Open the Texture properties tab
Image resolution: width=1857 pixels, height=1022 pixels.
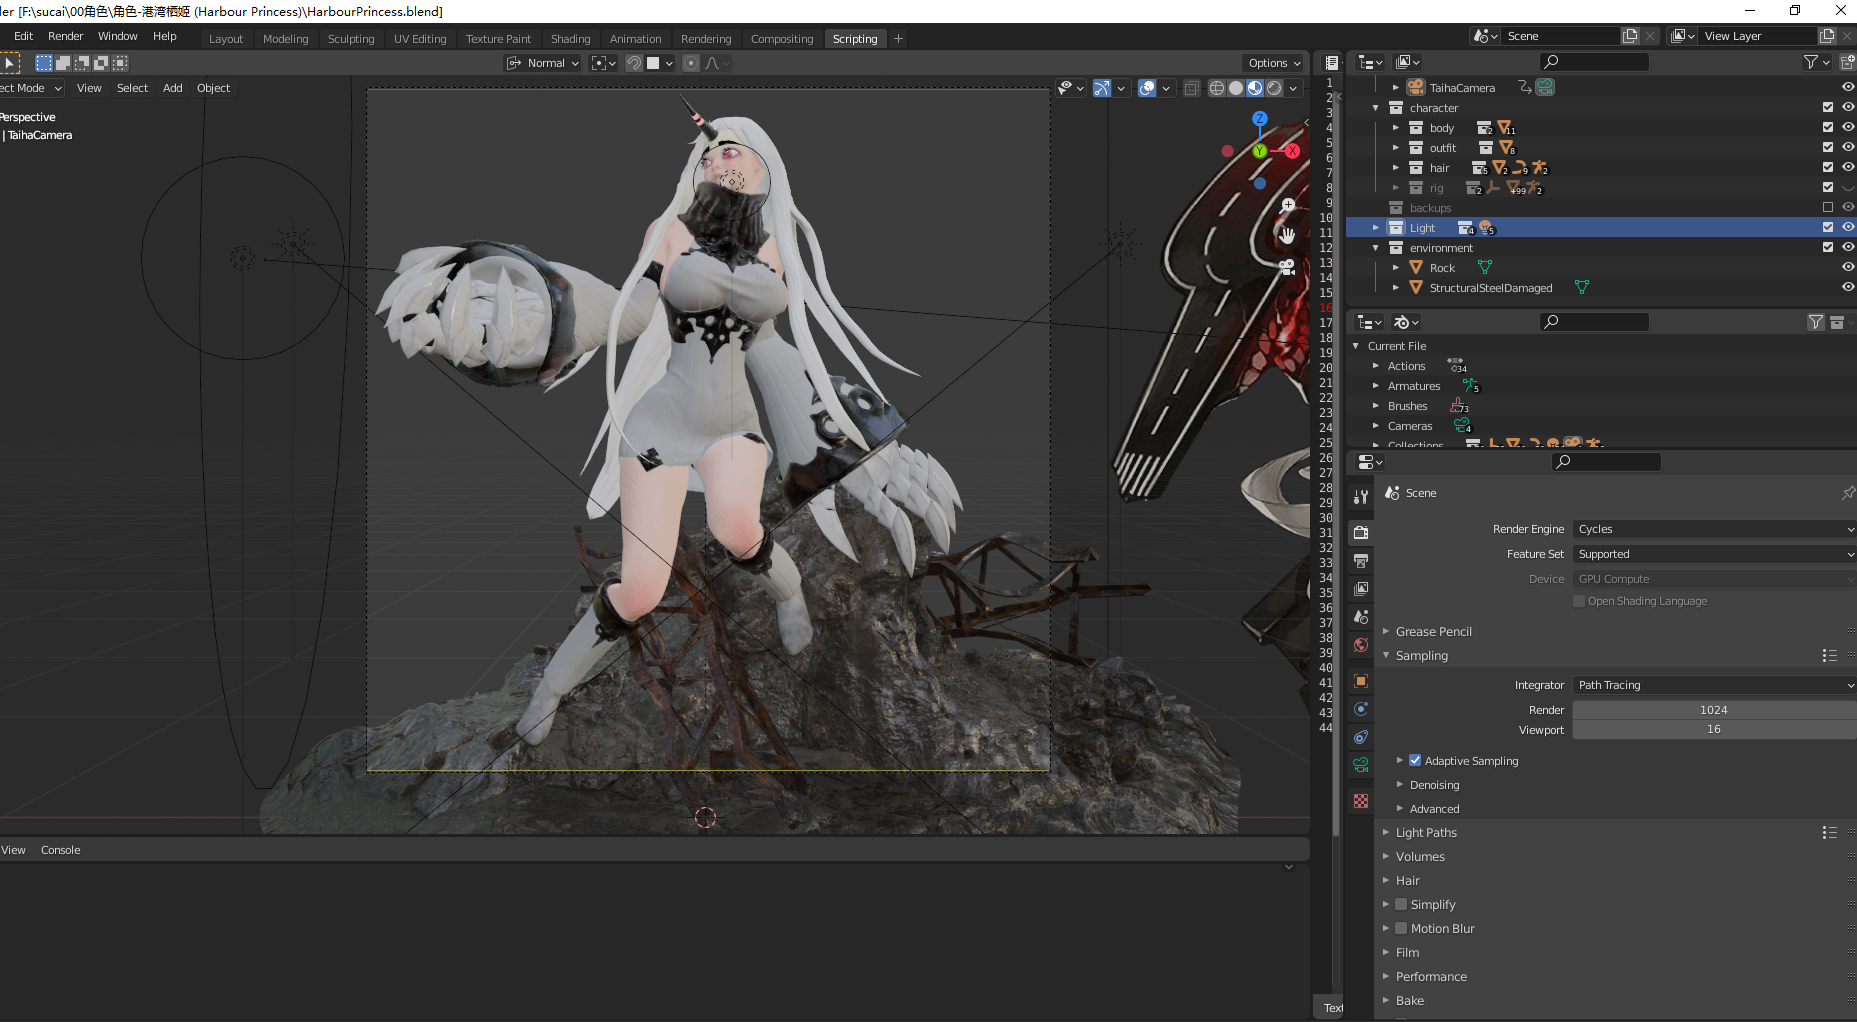(1361, 801)
